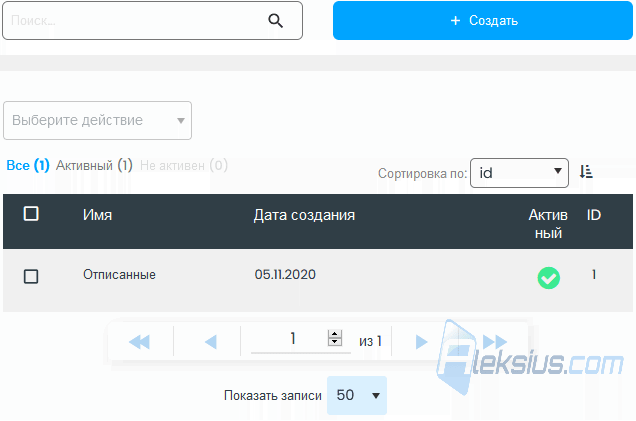Select the Не активен (0) filter tab
The image size is (636, 421).
tap(184, 165)
